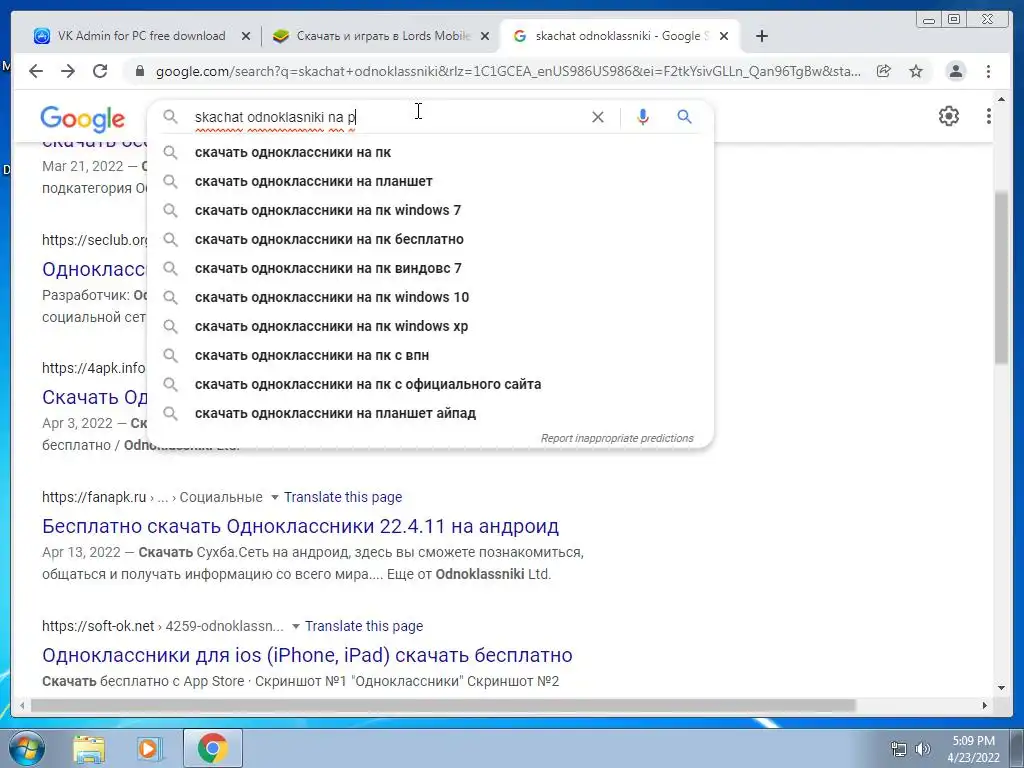The image size is (1024, 768).
Task: Open the https://fanapk.ru breadcrumb URL
Action: (94, 498)
